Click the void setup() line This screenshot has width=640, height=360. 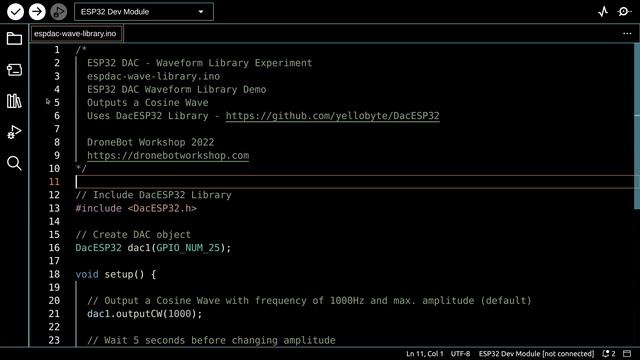tap(116, 274)
